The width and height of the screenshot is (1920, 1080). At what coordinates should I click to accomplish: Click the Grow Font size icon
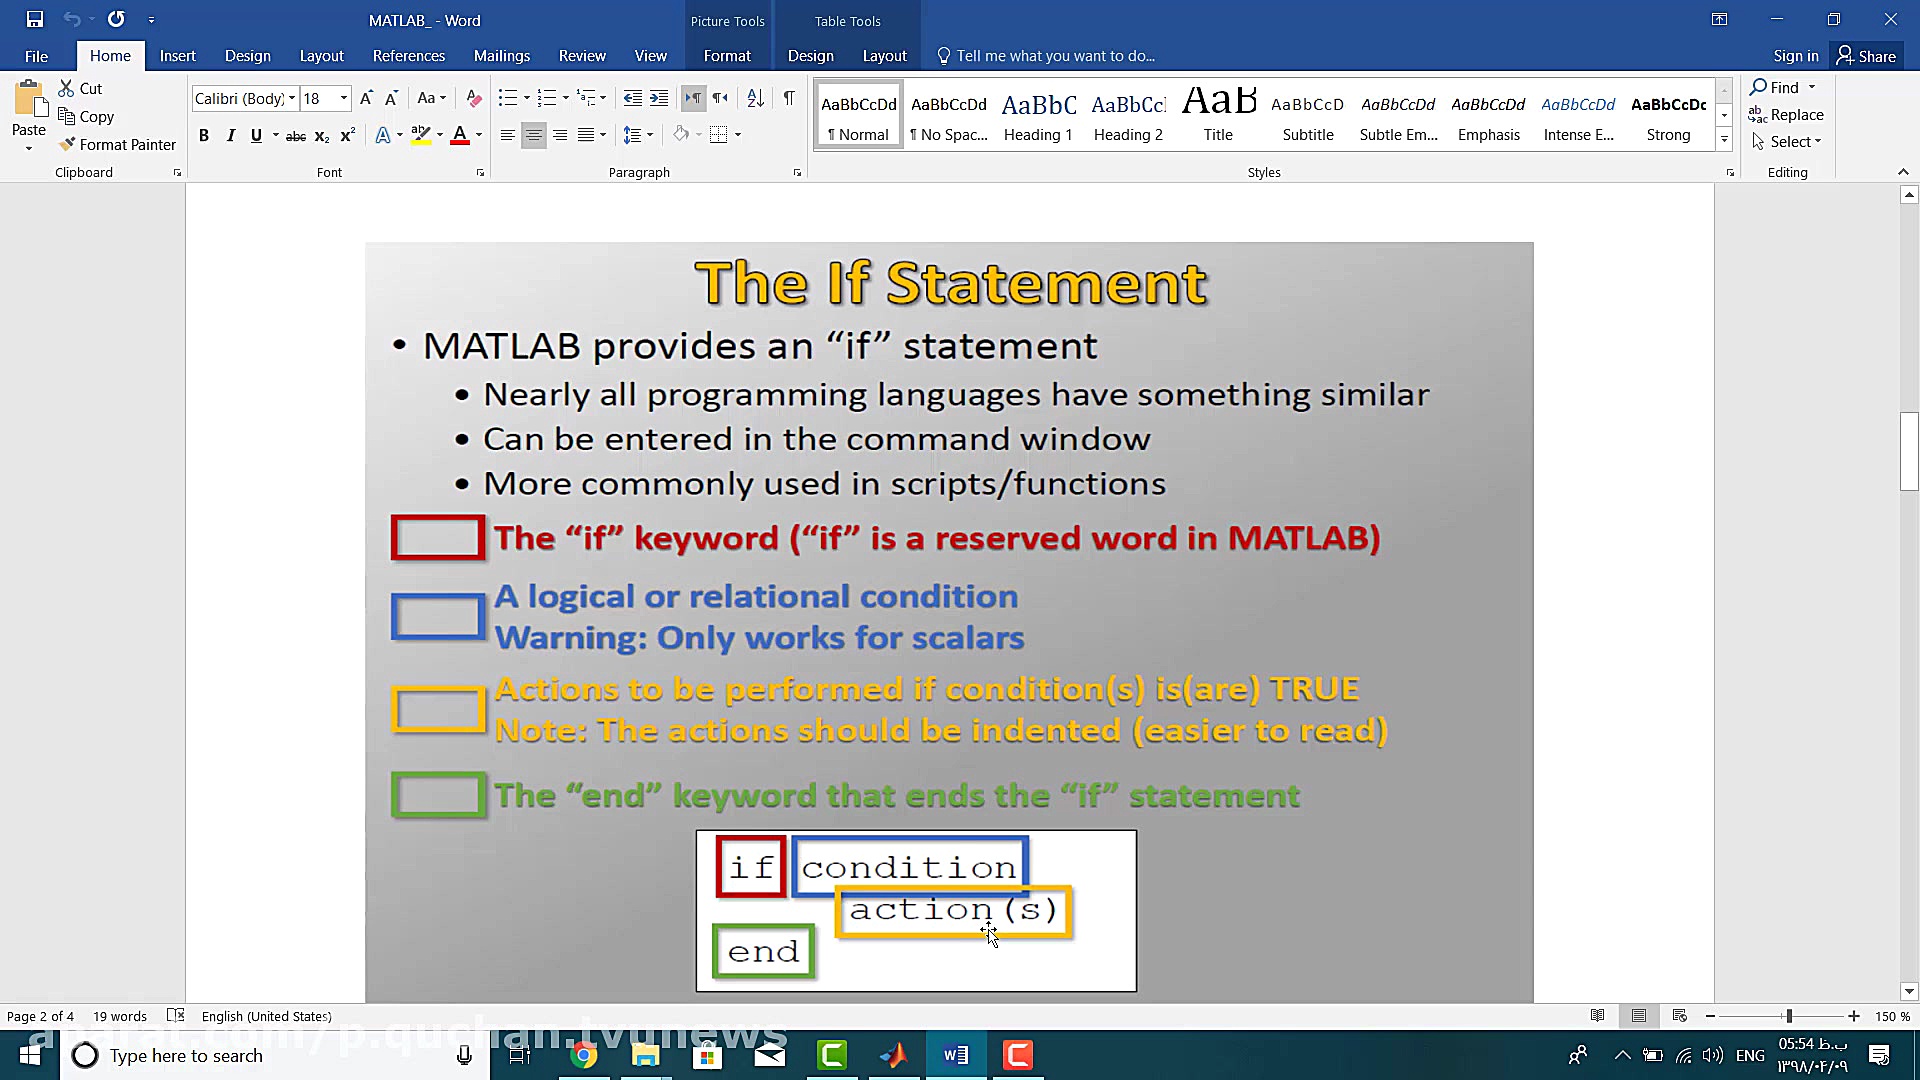click(366, 98)
